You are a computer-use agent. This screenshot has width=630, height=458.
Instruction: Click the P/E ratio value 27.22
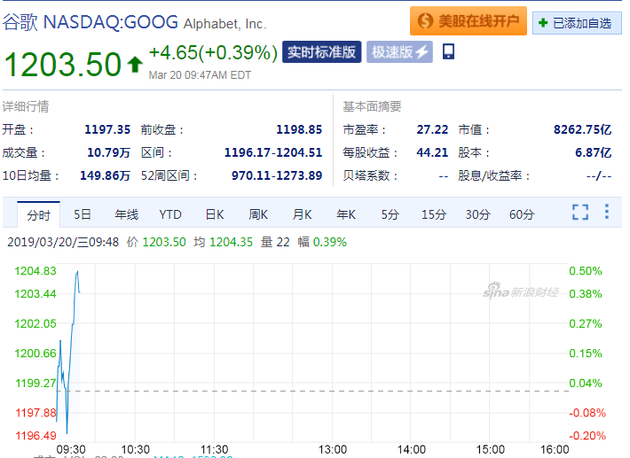click(x=432, y=129)
